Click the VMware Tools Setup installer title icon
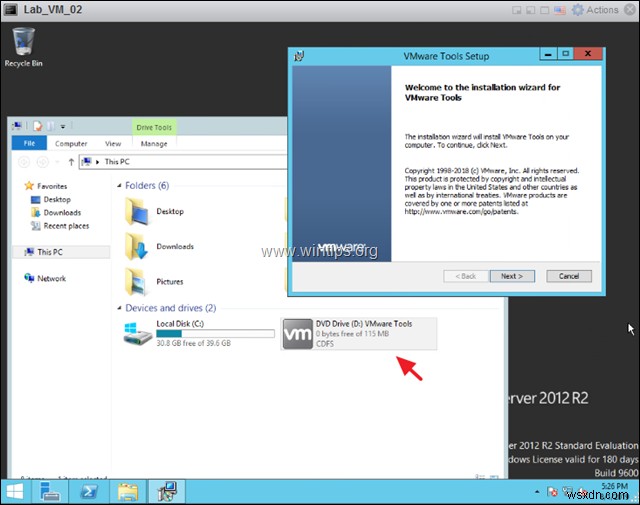The image size is (640, 505). tap(299, 56)
